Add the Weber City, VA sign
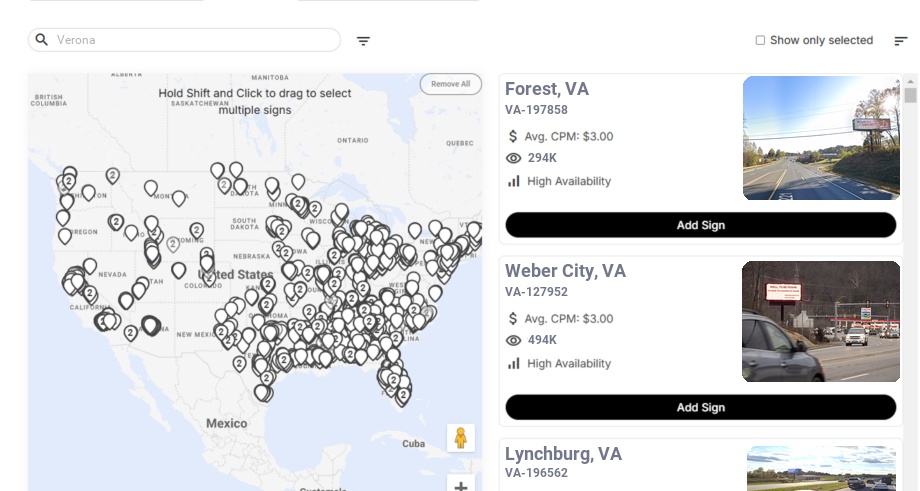The height and width of the screenshot is (491, 920). (700, 407)
